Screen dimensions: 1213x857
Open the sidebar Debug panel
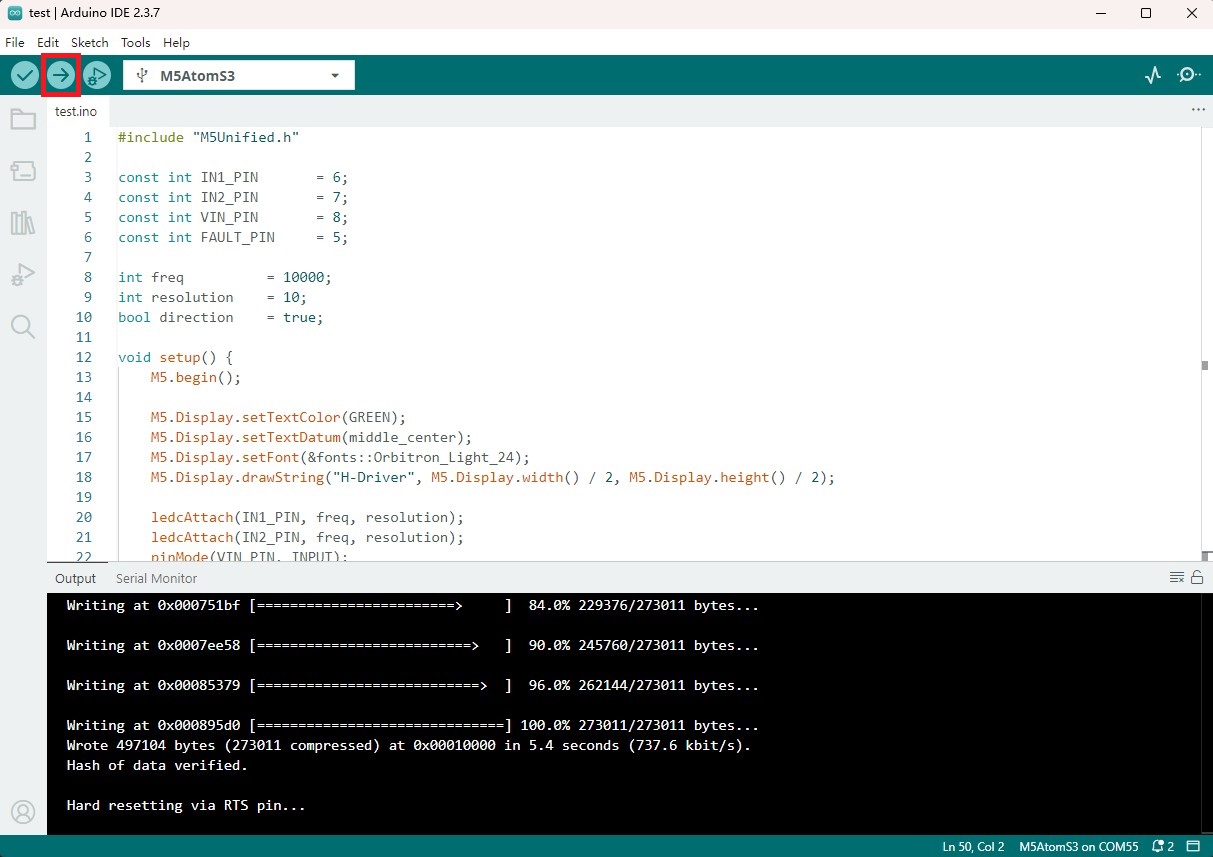coord(23,274)
